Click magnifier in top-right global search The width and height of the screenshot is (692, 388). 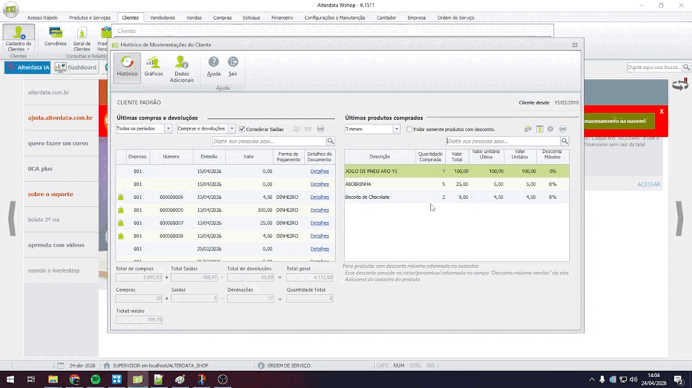pos(686,67)
